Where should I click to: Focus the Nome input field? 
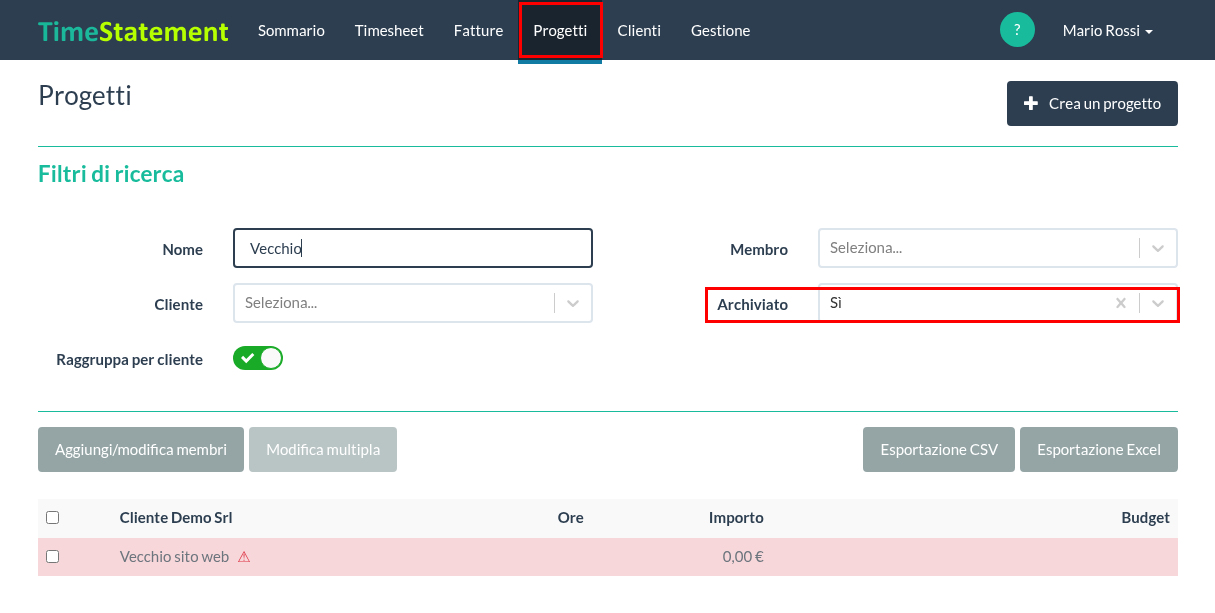pyautogui.click(x=413, y=248)
